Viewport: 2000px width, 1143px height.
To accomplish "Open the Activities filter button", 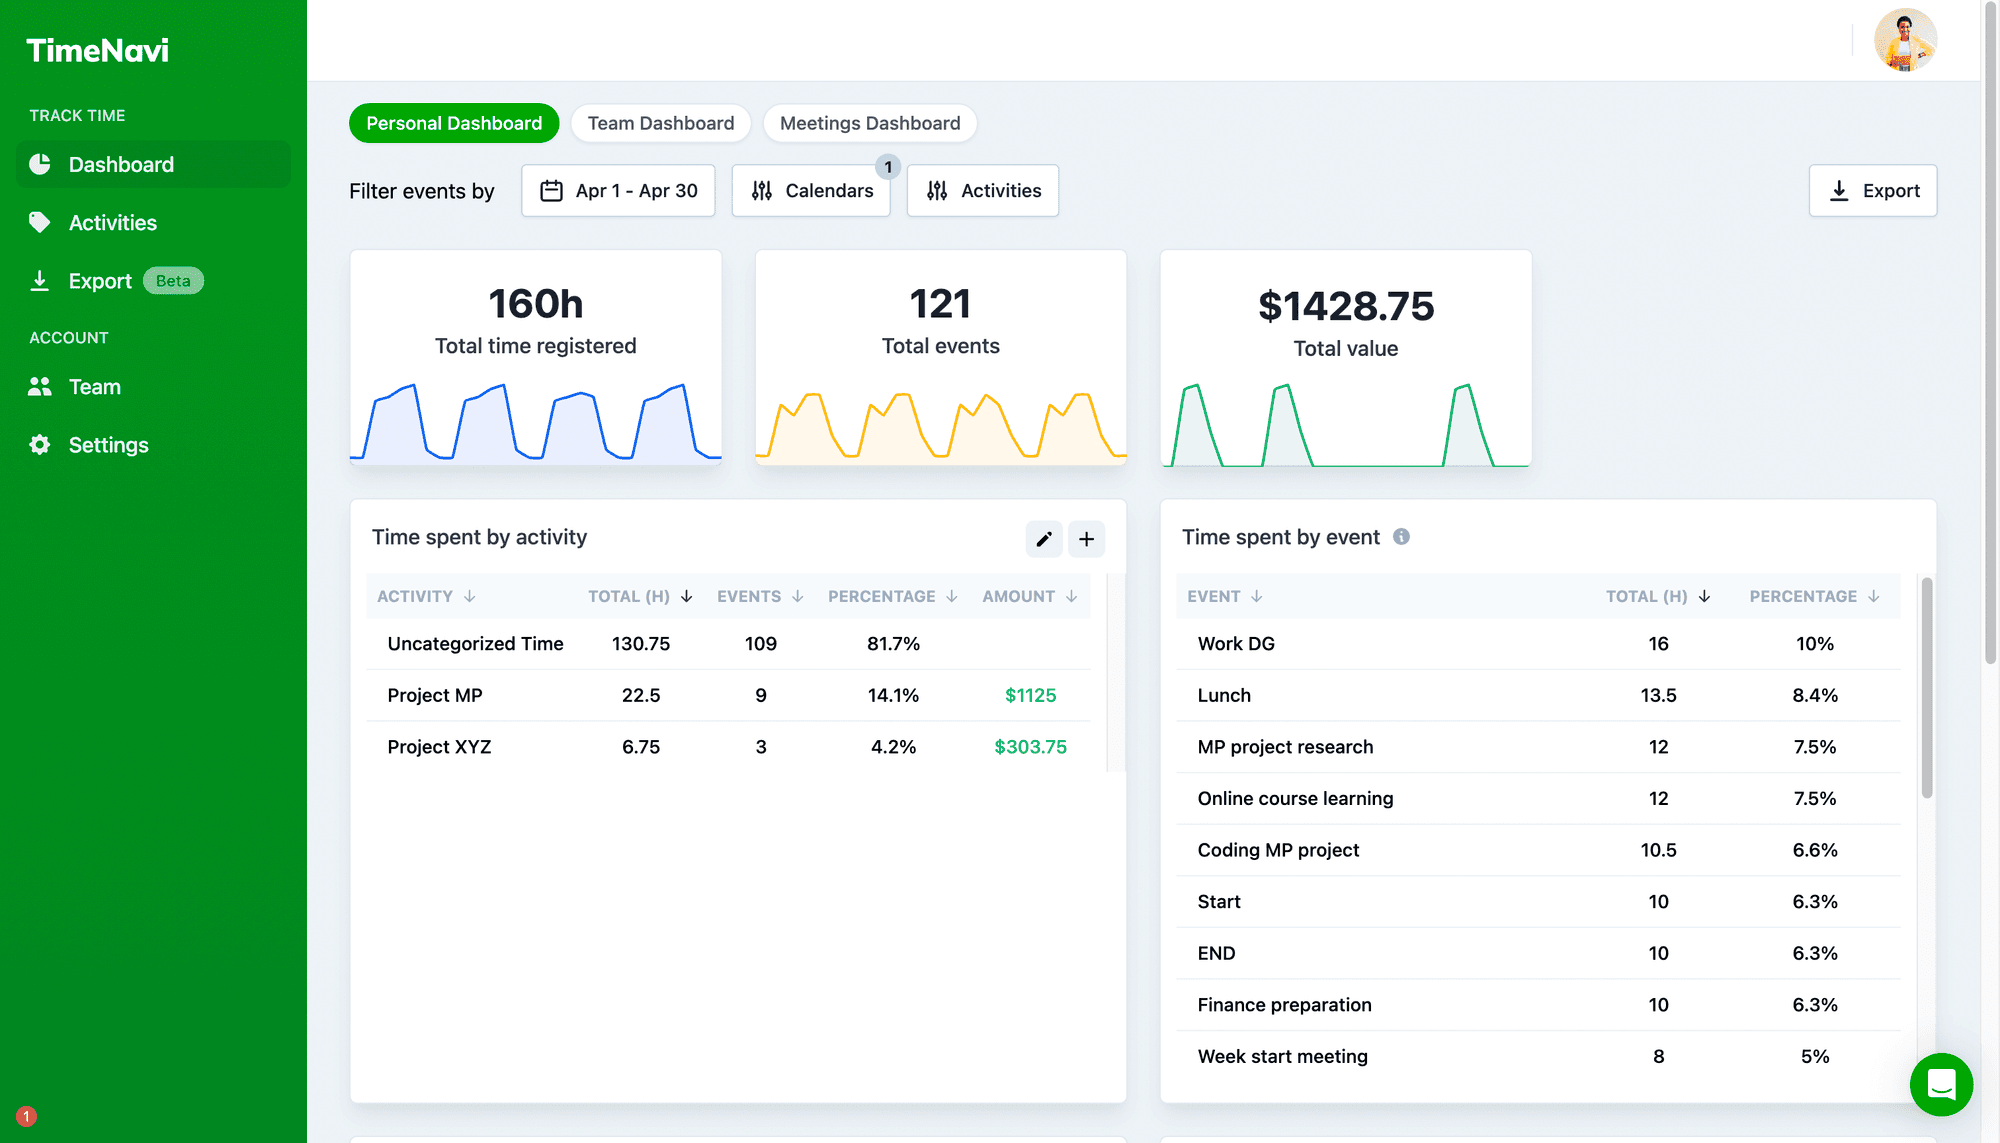I will 983,191.
